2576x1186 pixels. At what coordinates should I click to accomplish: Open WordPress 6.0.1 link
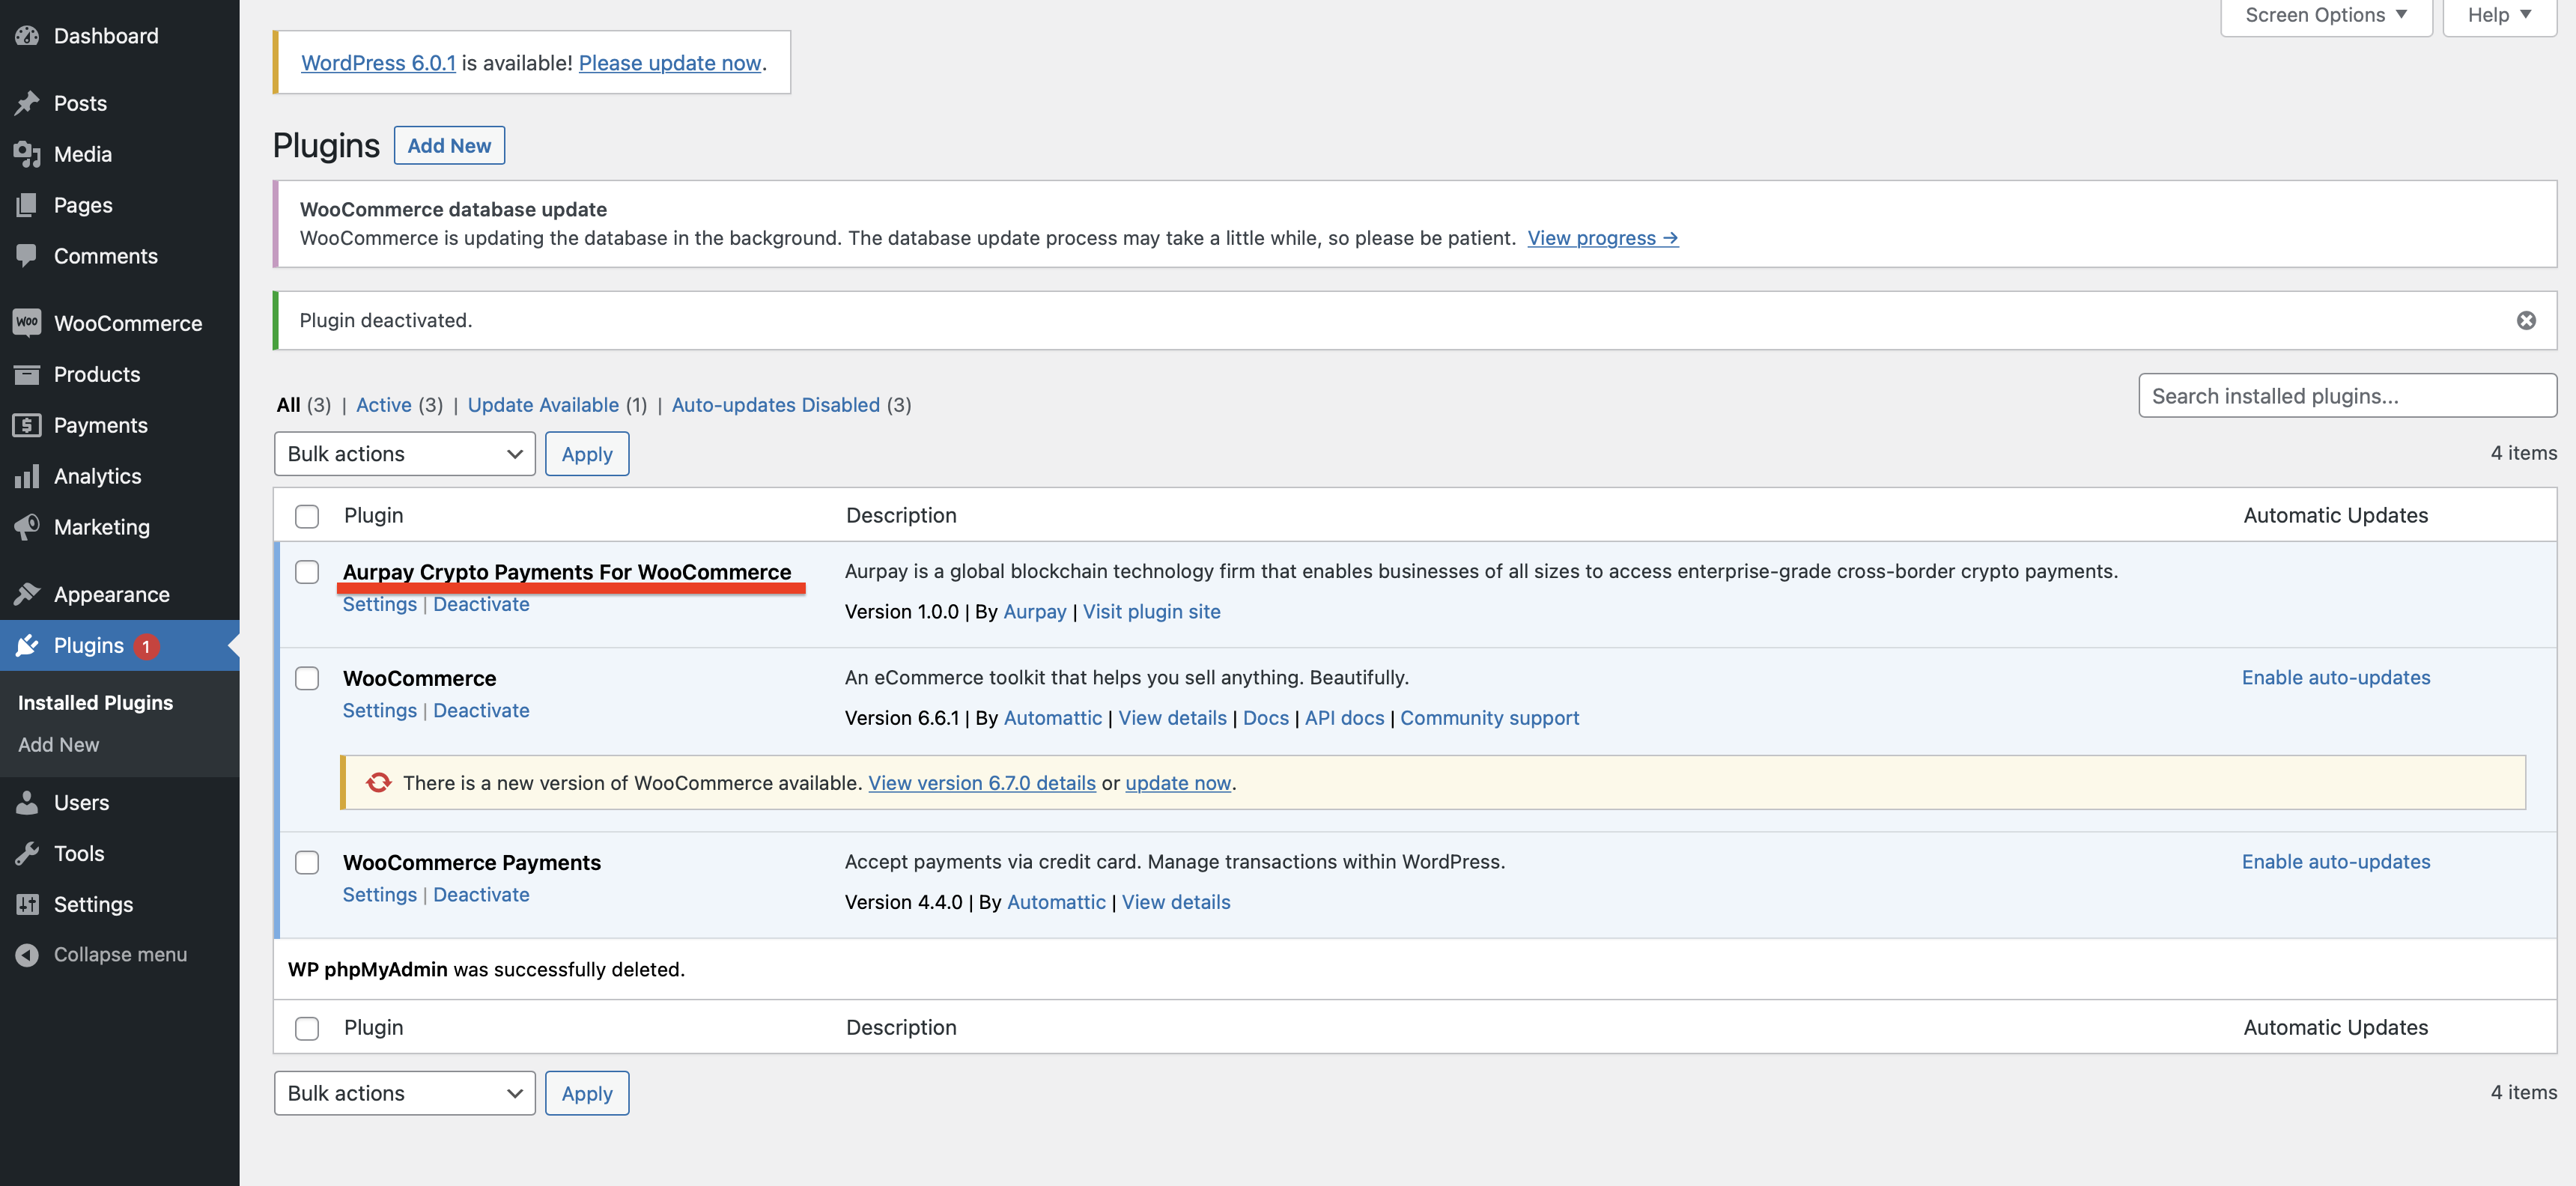378,63
